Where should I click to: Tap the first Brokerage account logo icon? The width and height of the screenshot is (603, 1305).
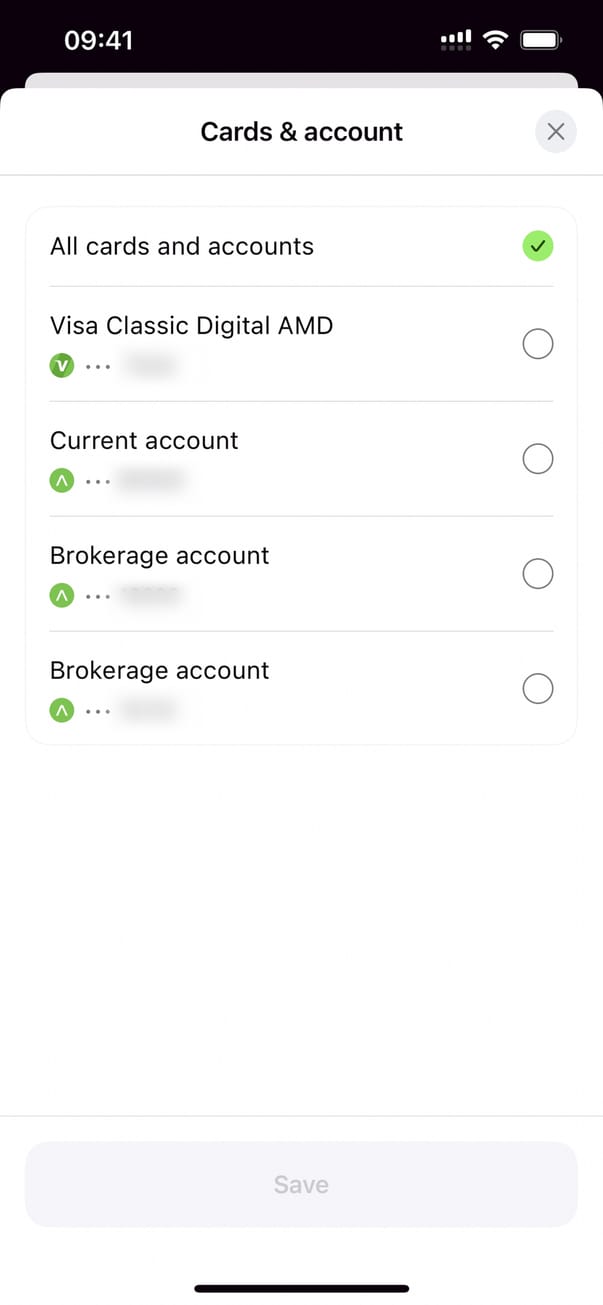click(x=62, y=596)
